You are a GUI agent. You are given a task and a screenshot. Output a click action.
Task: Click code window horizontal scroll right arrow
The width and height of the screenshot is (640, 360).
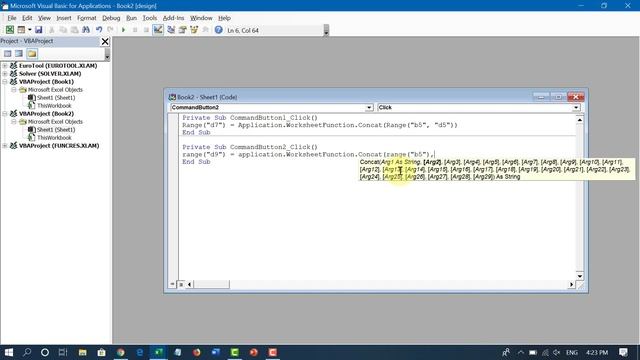point(571,284)
